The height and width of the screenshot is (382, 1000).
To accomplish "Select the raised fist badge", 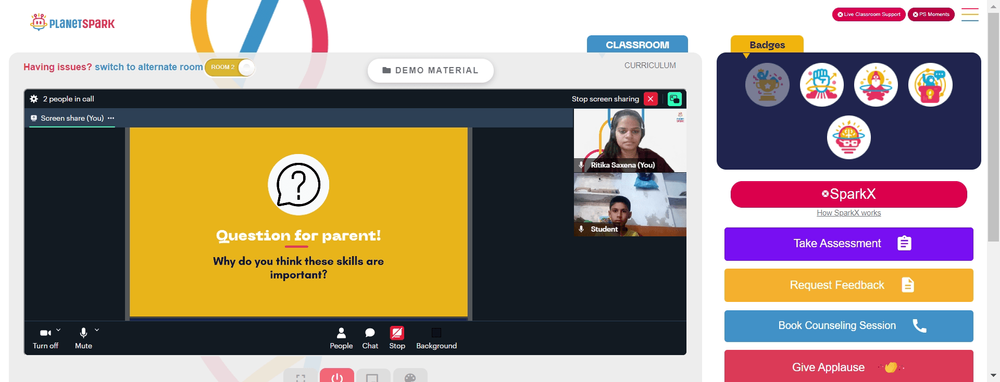I will click(x=821, y=85).
